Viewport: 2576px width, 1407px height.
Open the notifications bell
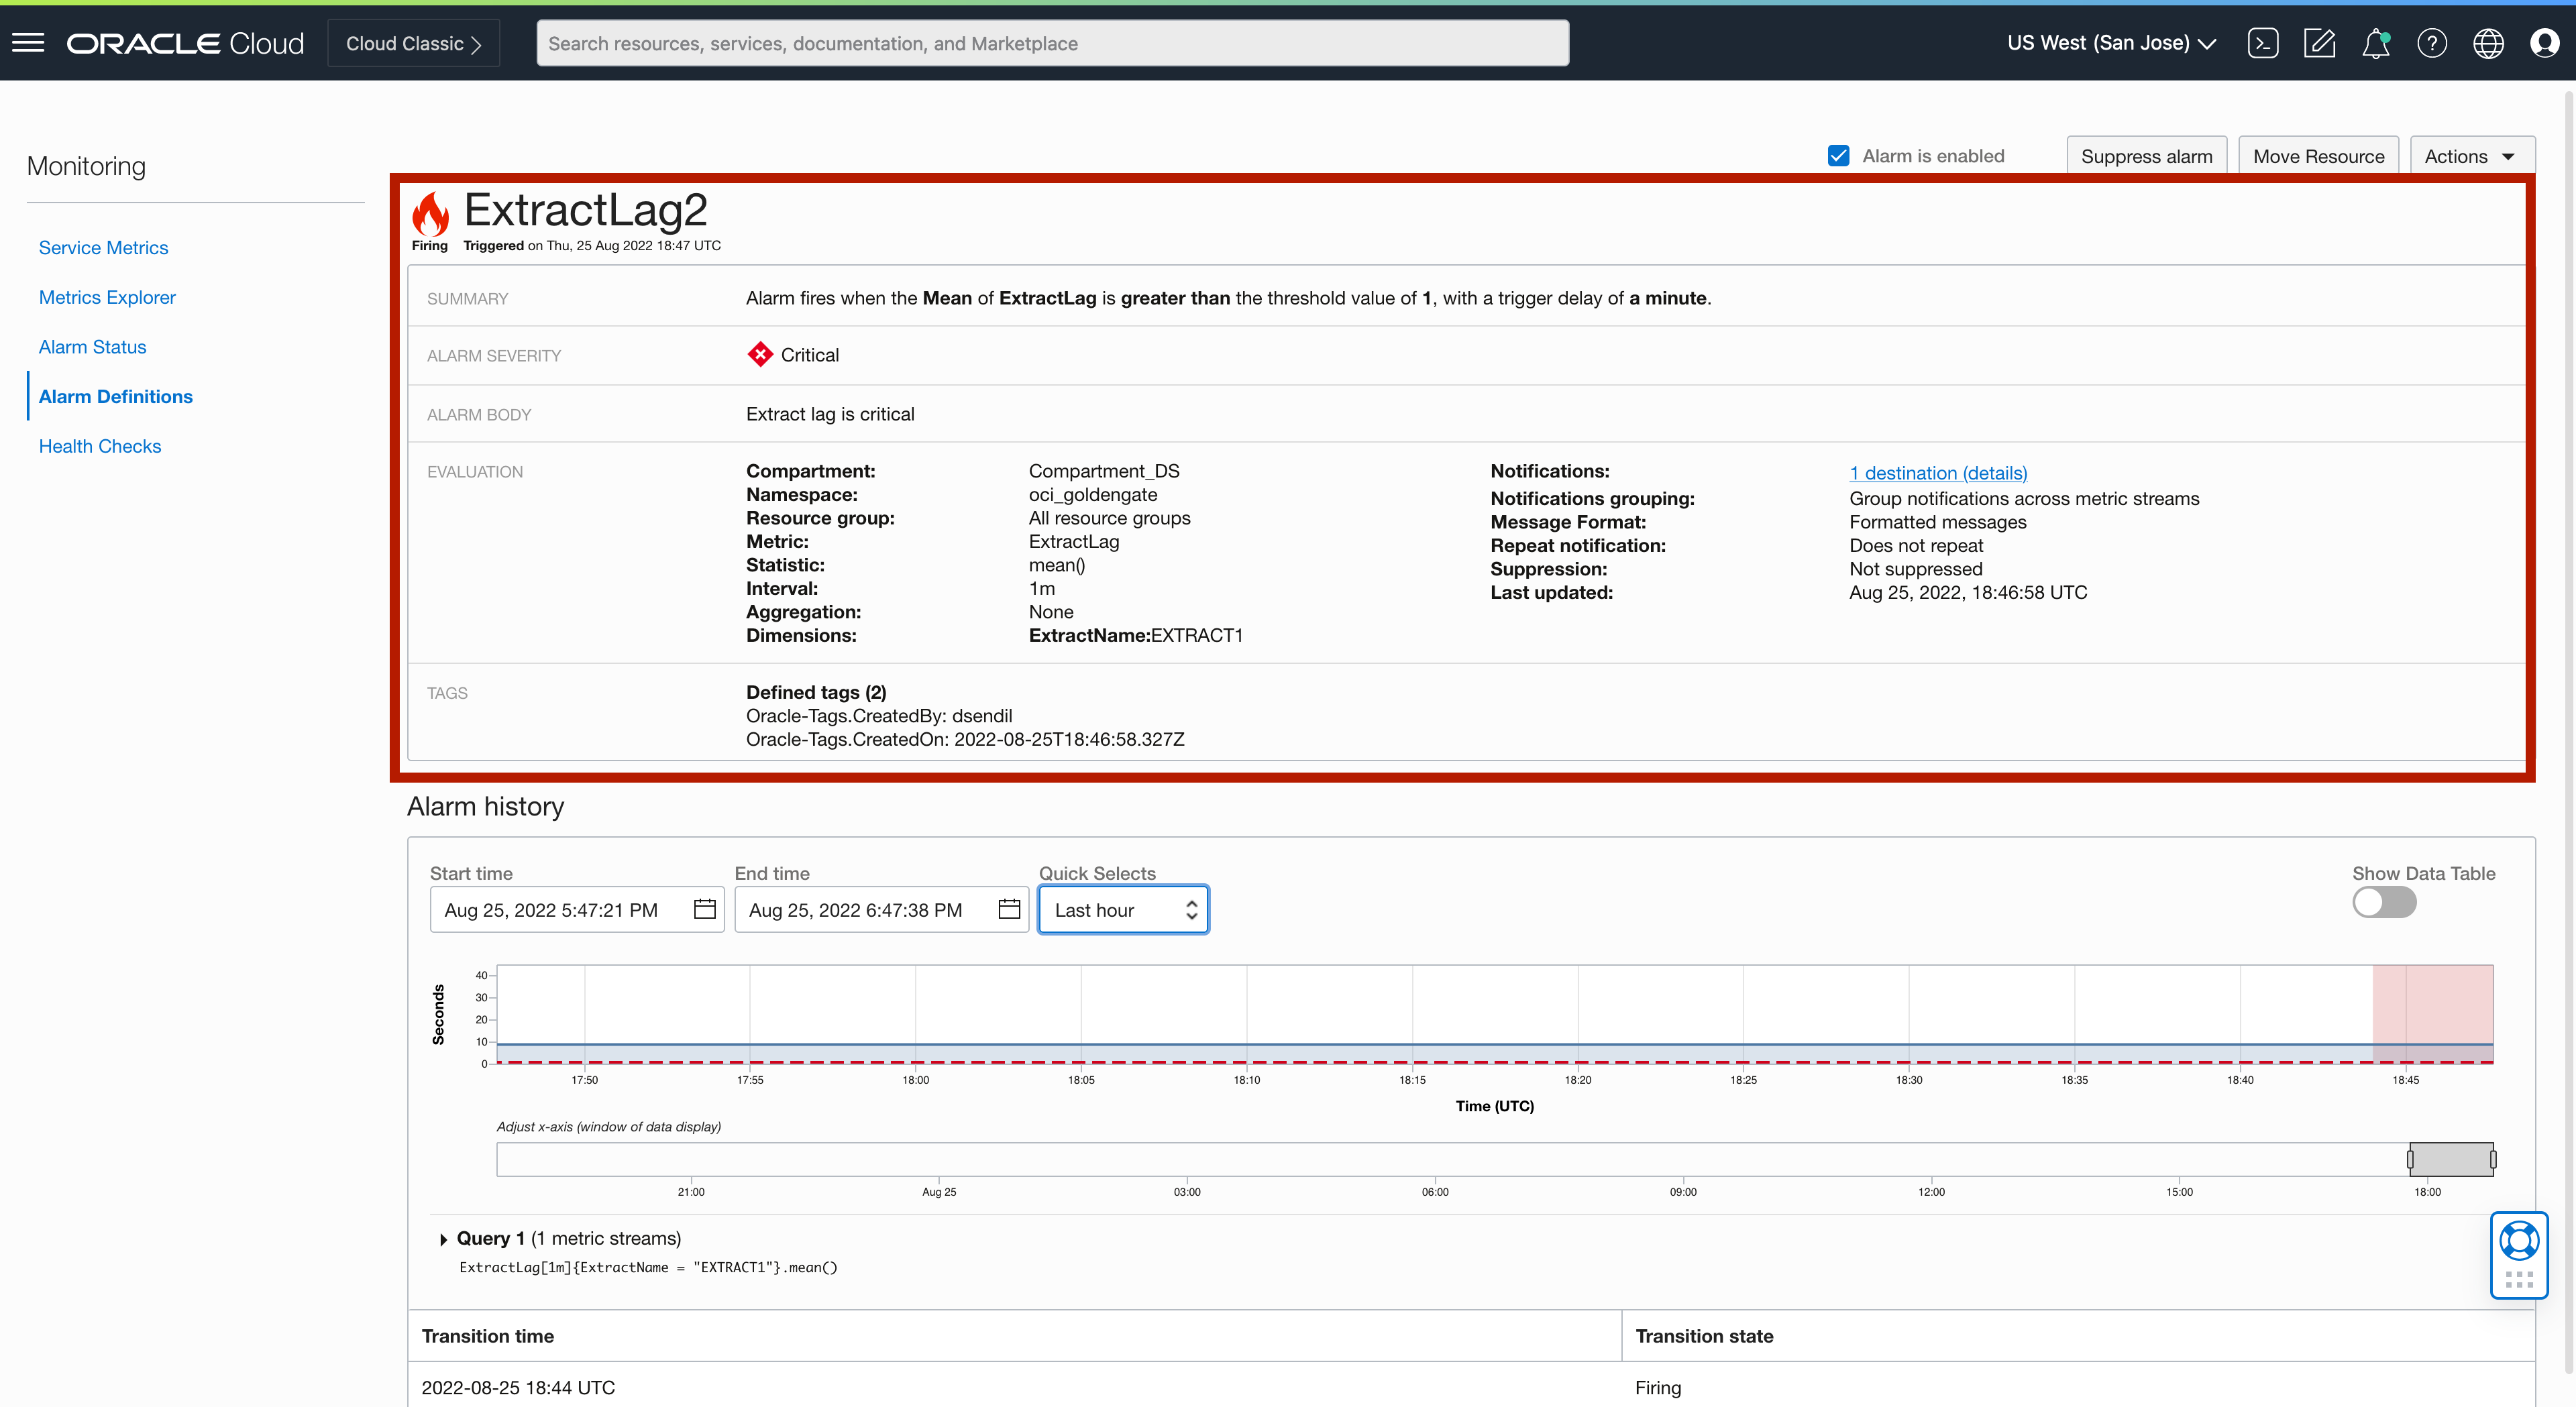[2376, 42]
